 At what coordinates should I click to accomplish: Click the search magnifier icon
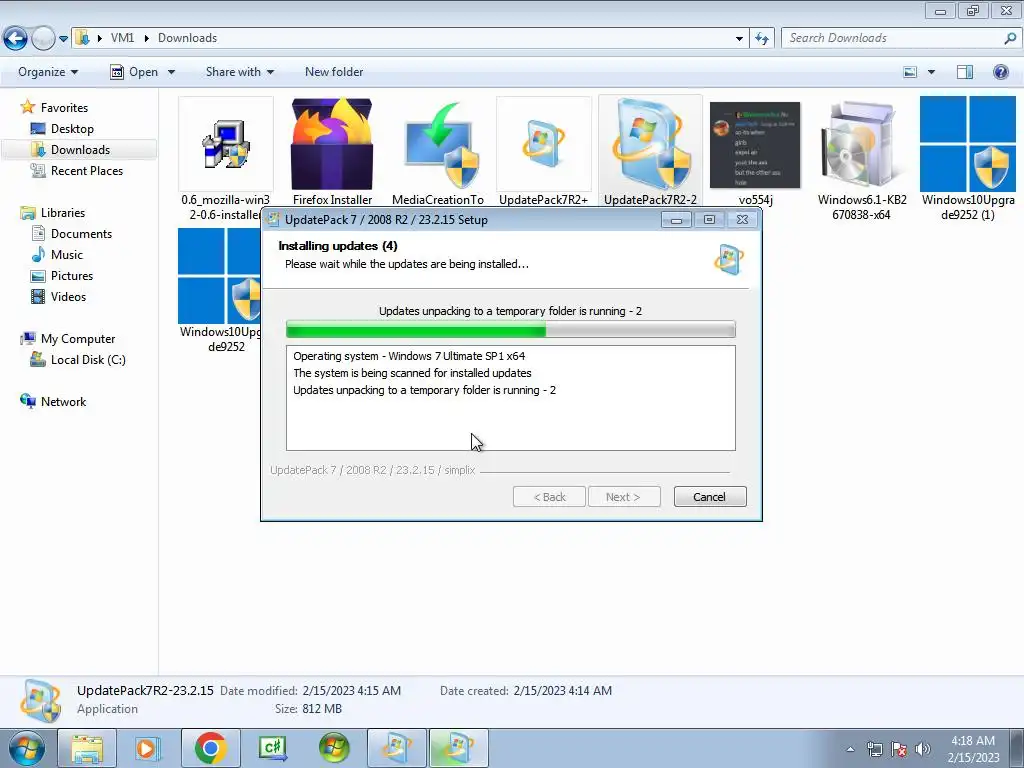pos(1010,38)
